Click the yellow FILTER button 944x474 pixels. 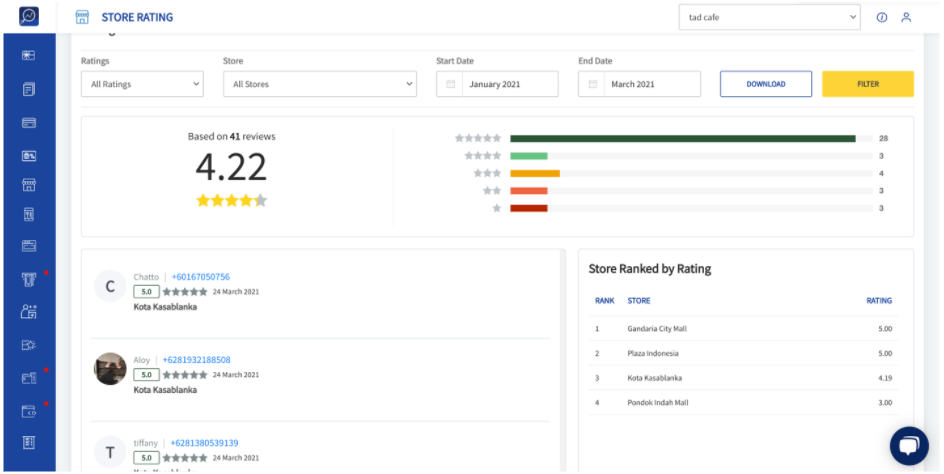(868, 84)
